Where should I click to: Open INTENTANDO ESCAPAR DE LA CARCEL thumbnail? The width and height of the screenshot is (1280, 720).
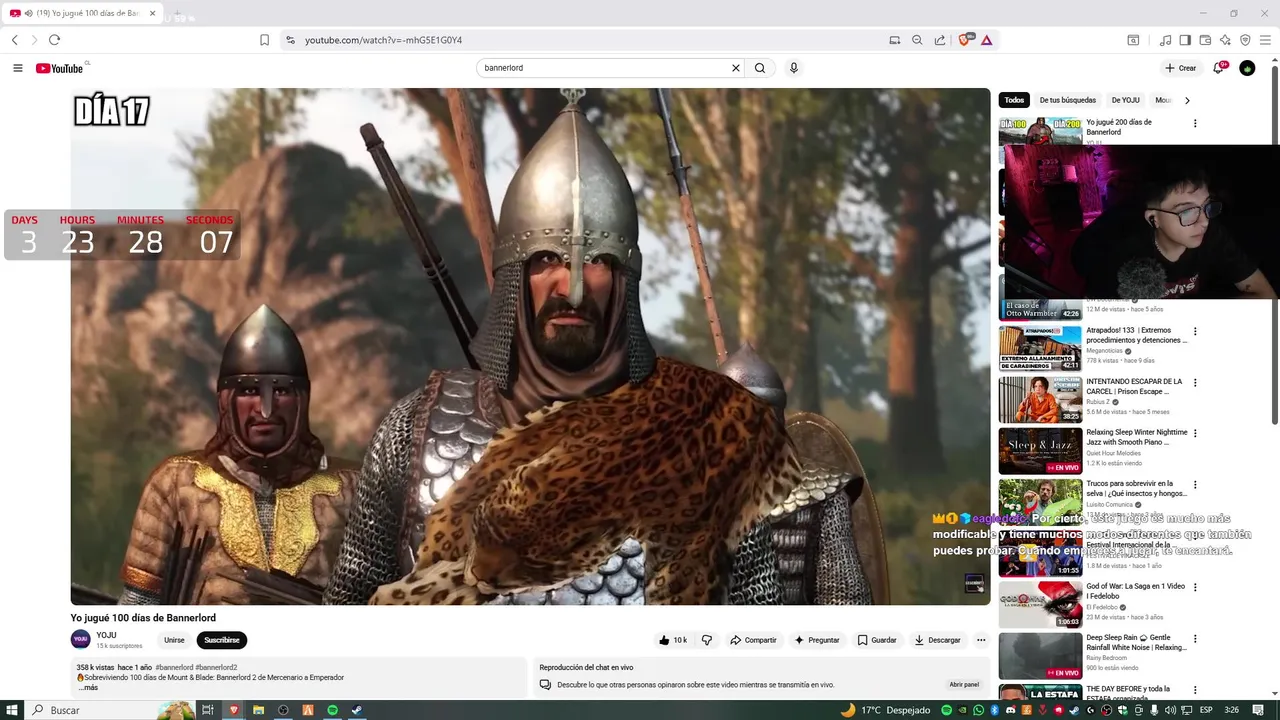pyautogui.click(x=1040, y=399)
